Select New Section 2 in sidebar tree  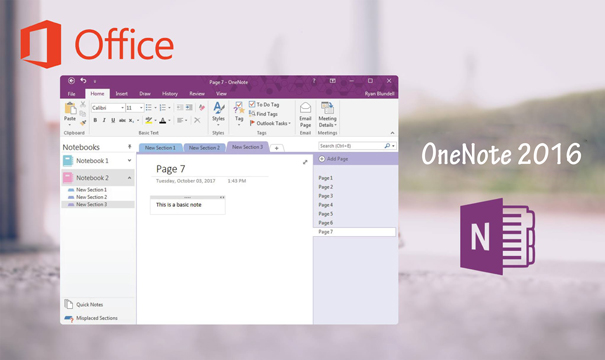pos(91,197)
